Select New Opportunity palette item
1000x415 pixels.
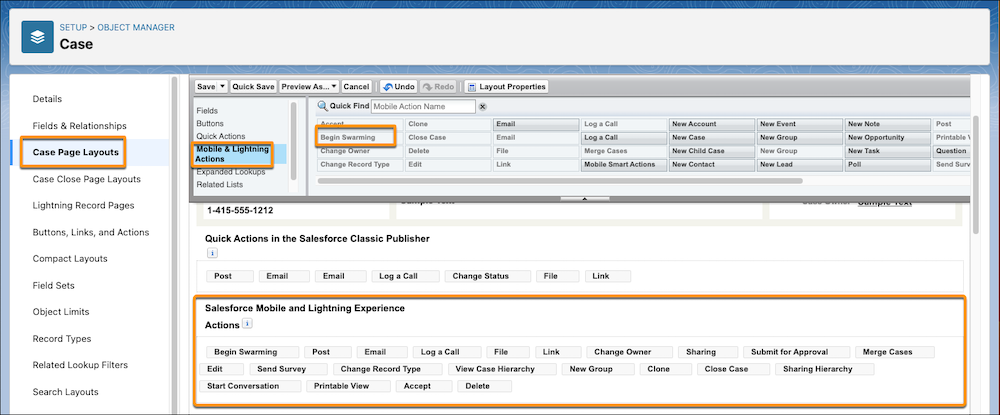click(x=888, y=137)
